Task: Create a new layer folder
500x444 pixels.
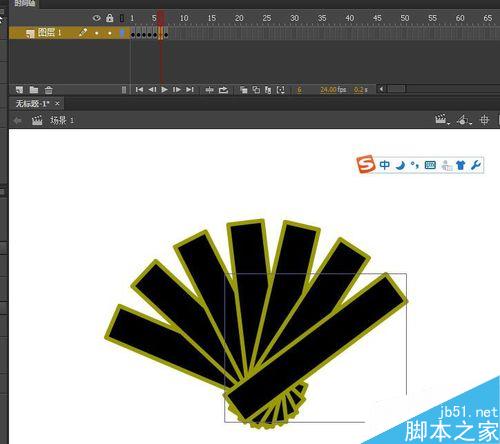Action: coord(34,90)
